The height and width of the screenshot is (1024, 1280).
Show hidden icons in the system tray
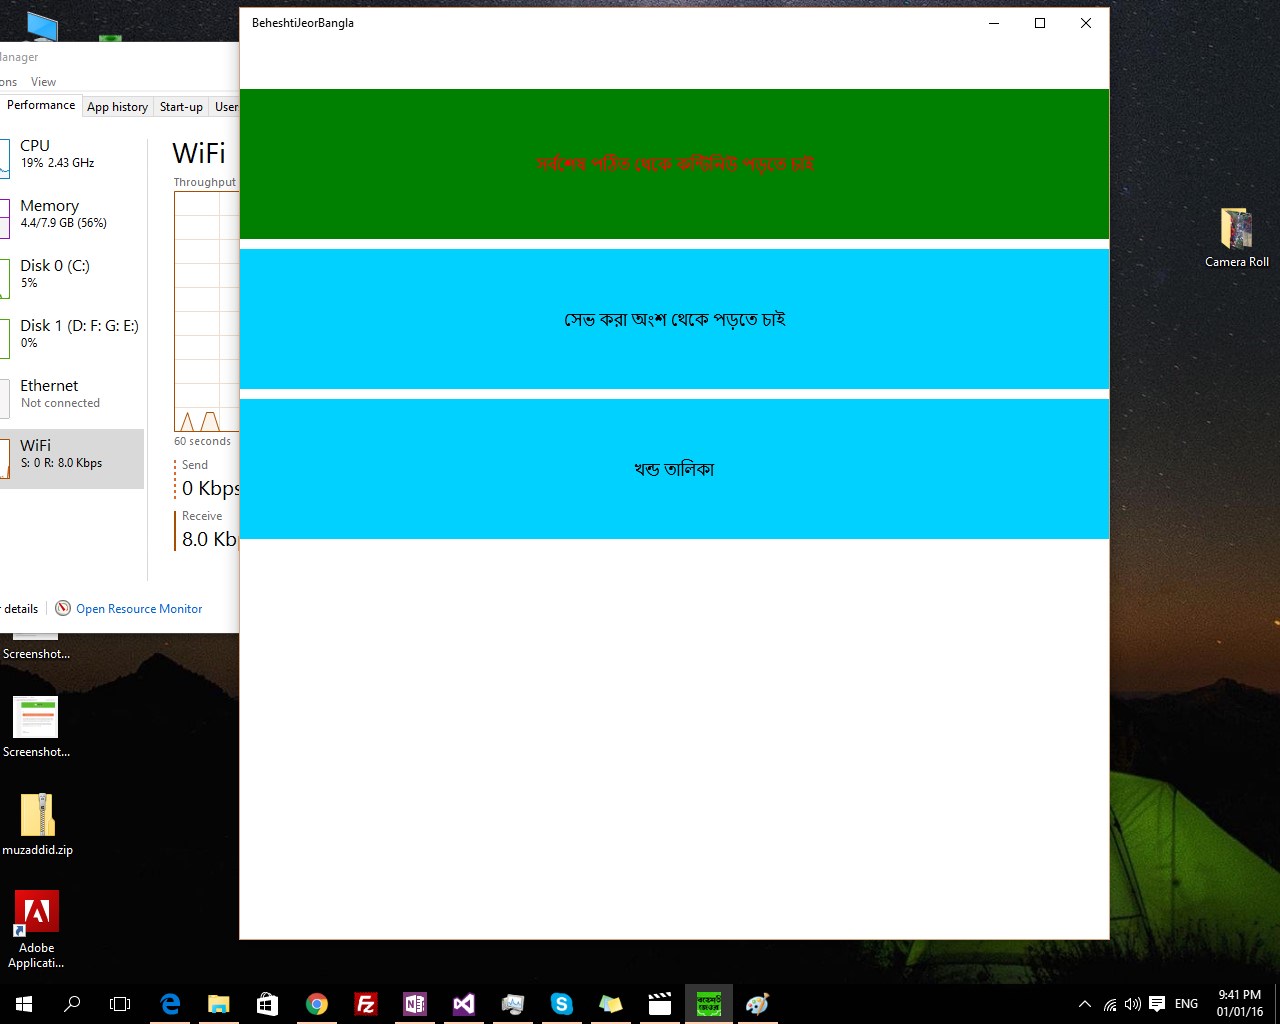(1084, 1004)
